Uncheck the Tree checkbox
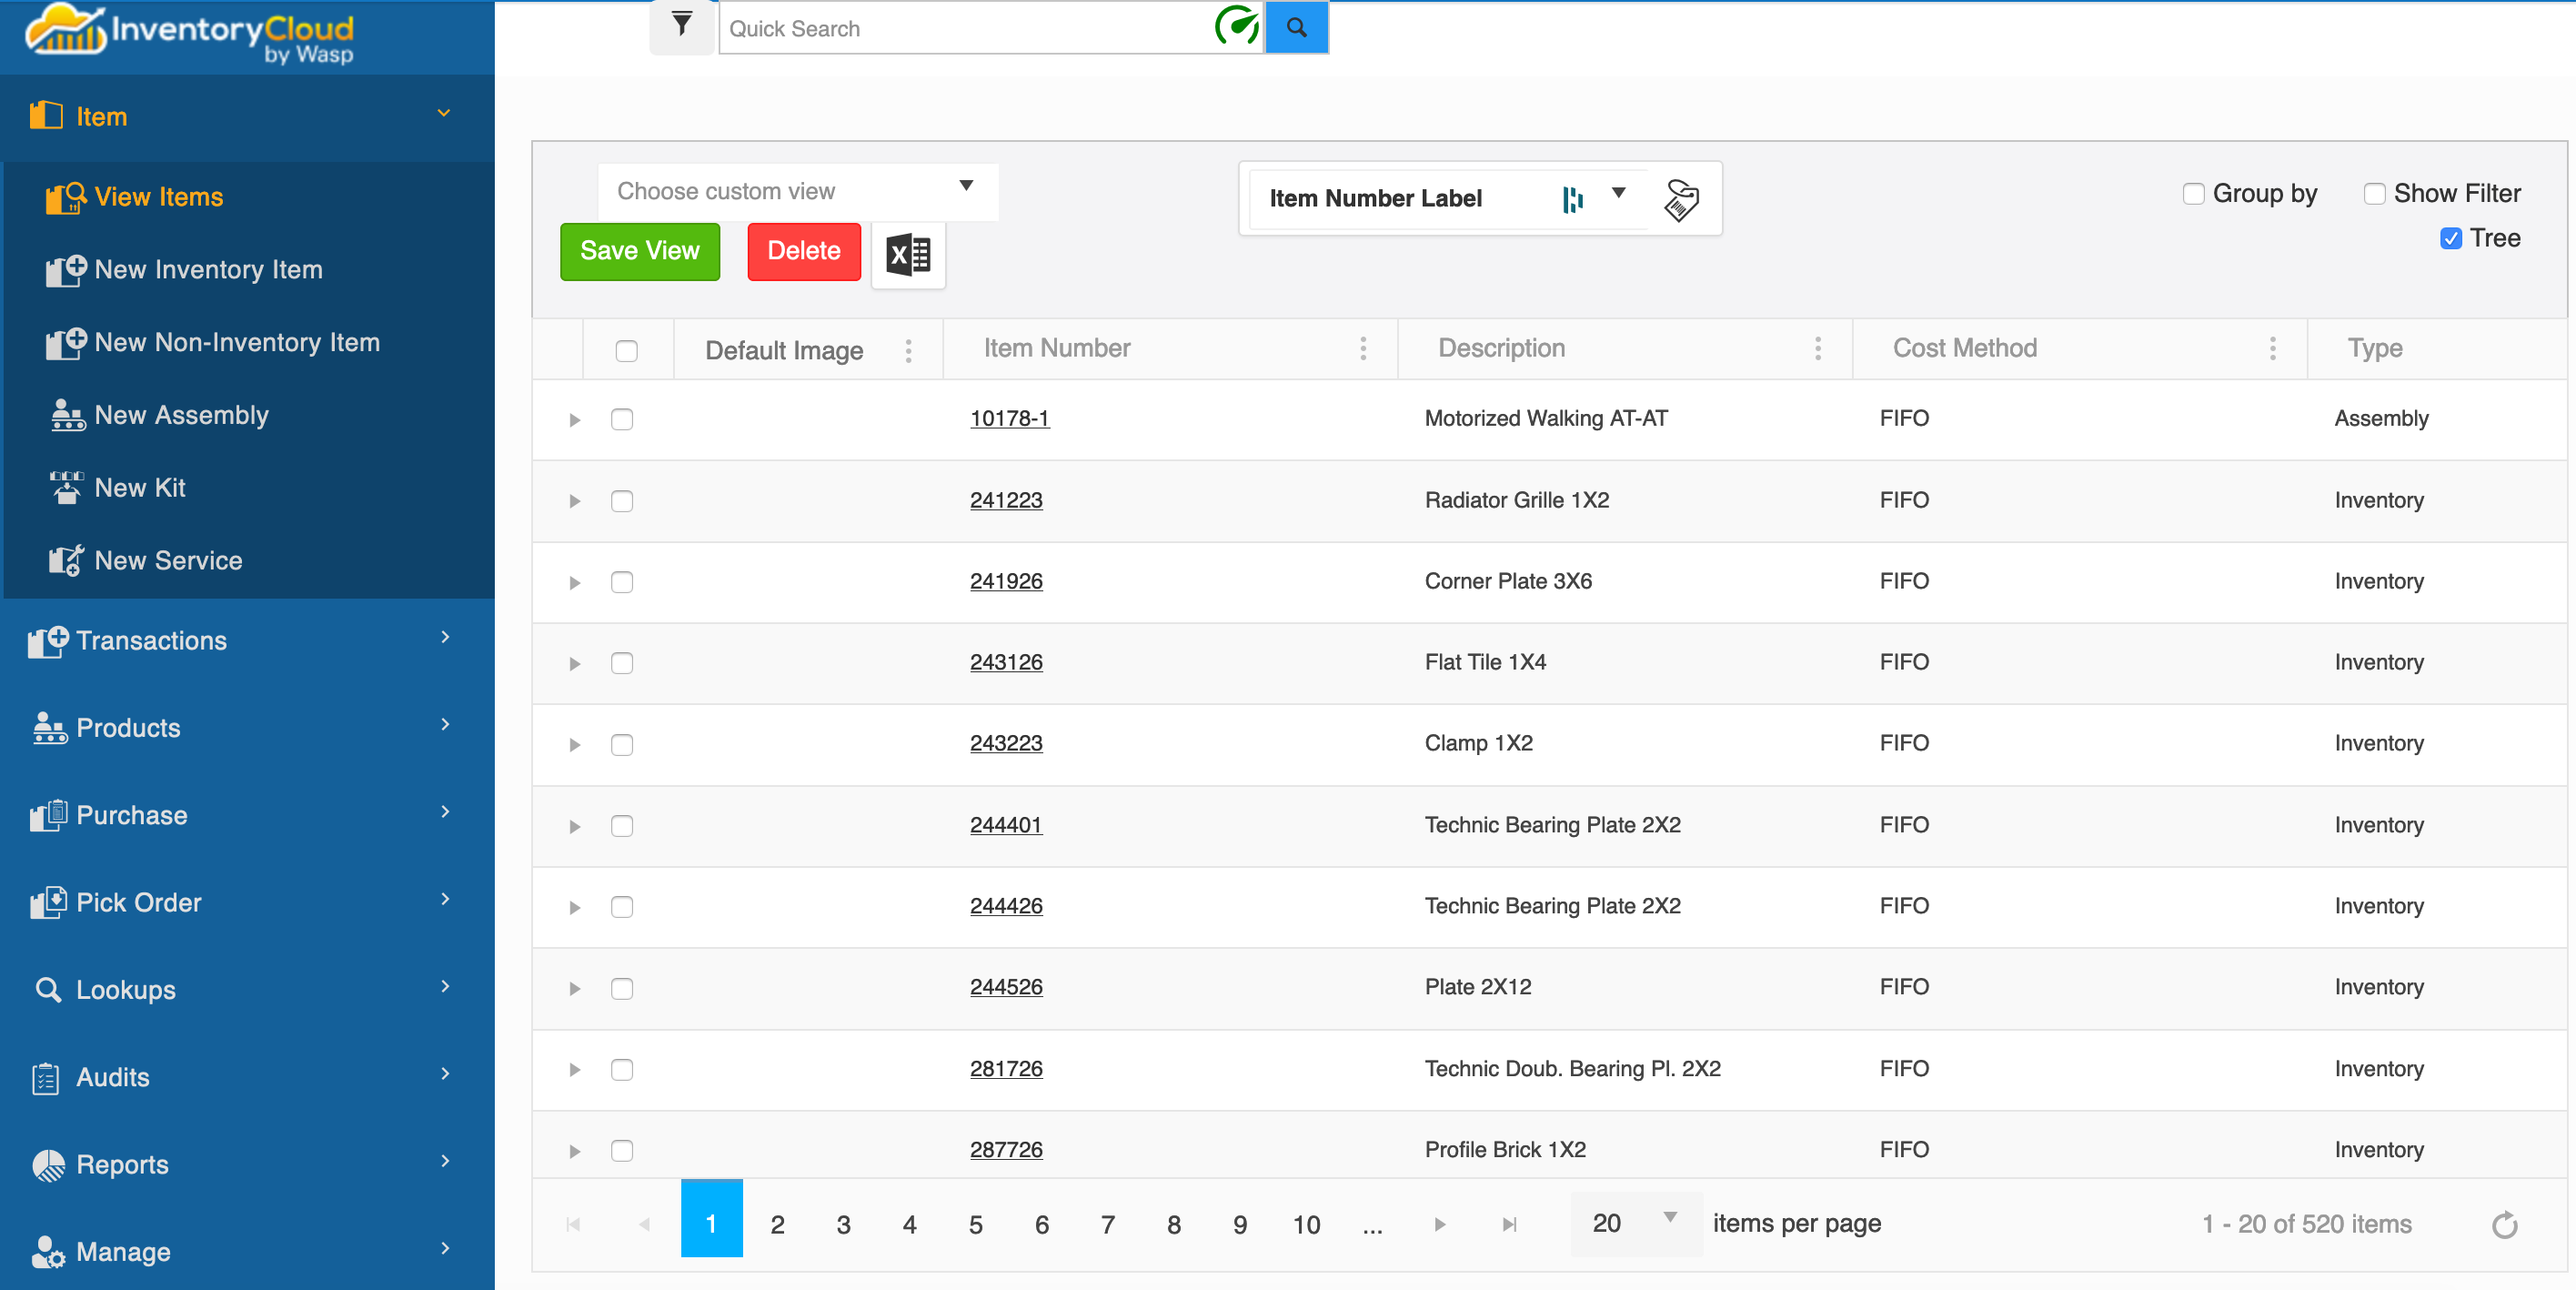 click(x=2450, y=238)
